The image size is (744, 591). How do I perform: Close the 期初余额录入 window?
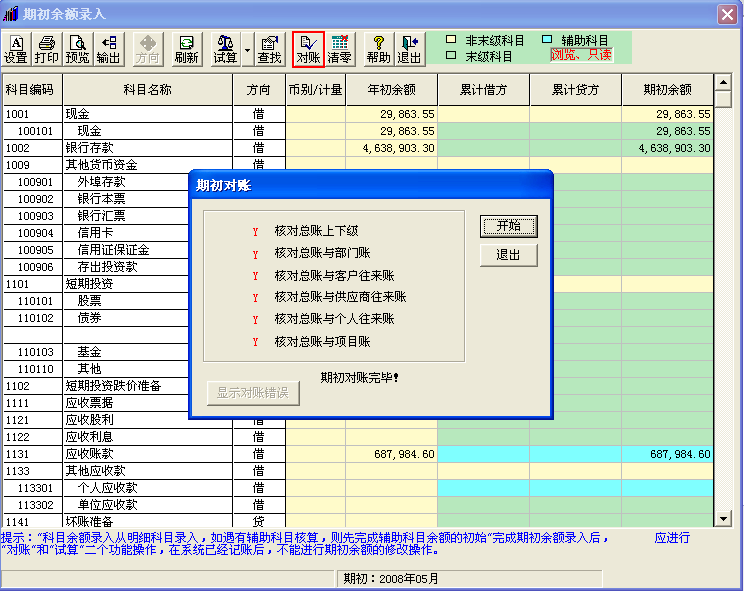pyautogui.click(x=727, y=14)
